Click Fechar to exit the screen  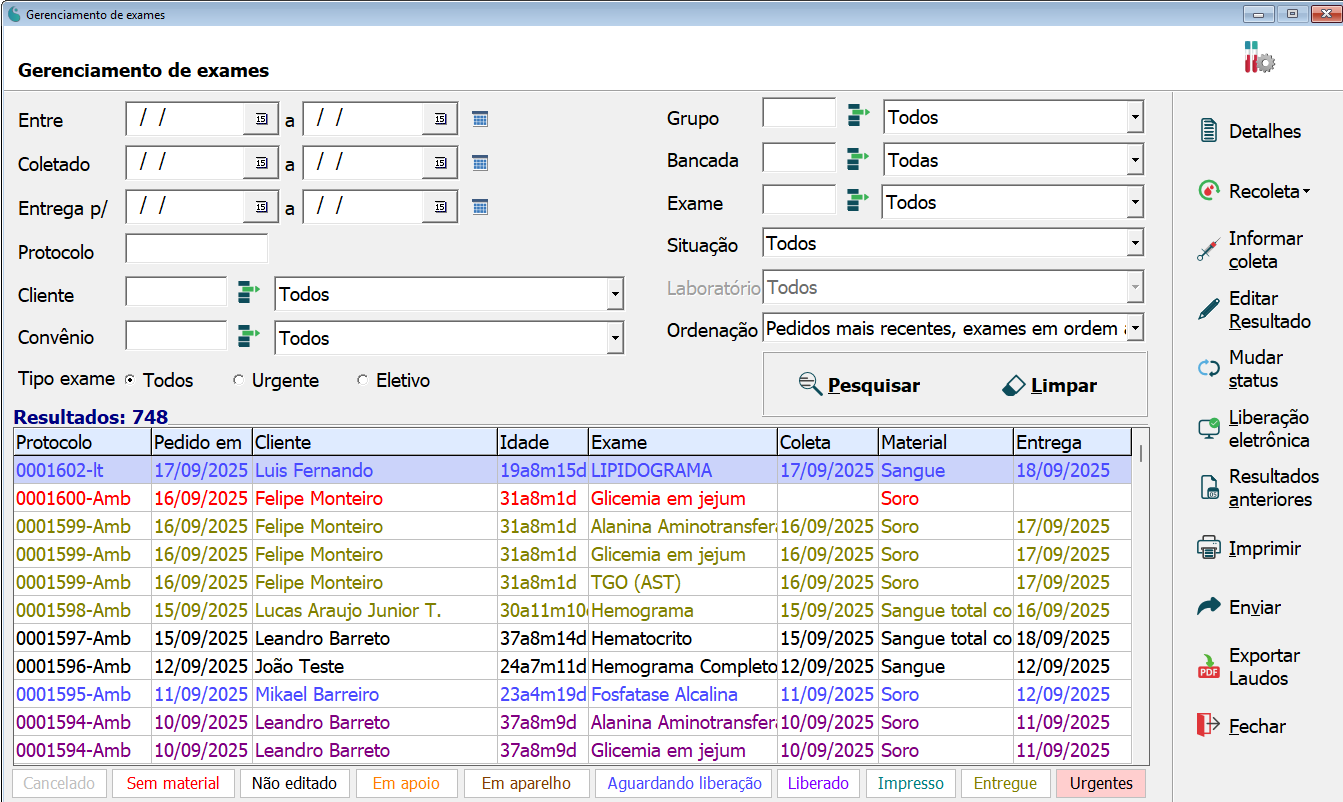(1243, 726)
